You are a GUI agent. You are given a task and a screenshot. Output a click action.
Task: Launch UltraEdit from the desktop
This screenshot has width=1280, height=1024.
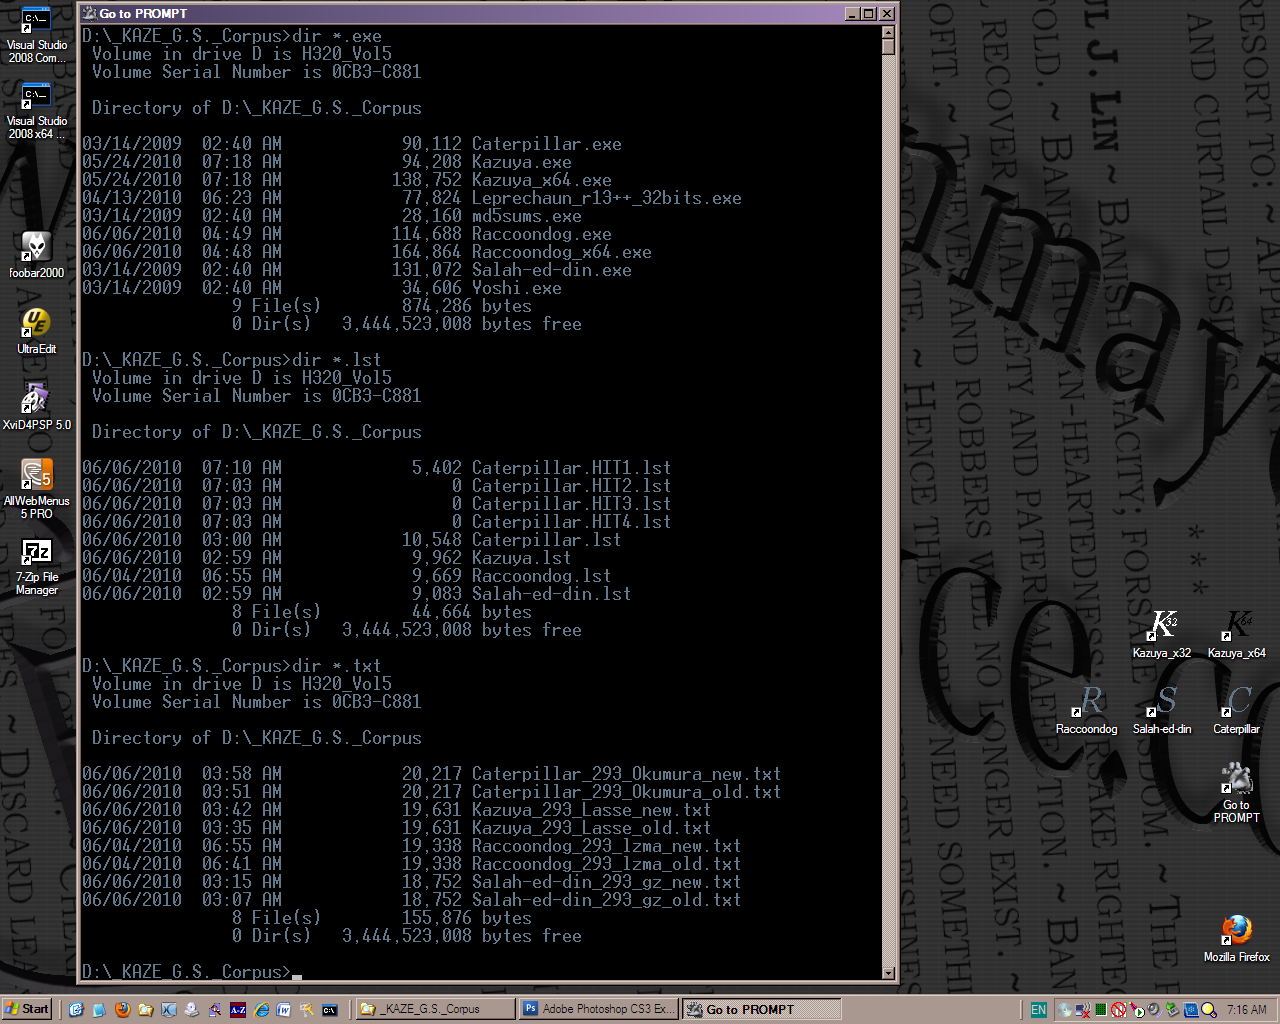coord(36,323)
